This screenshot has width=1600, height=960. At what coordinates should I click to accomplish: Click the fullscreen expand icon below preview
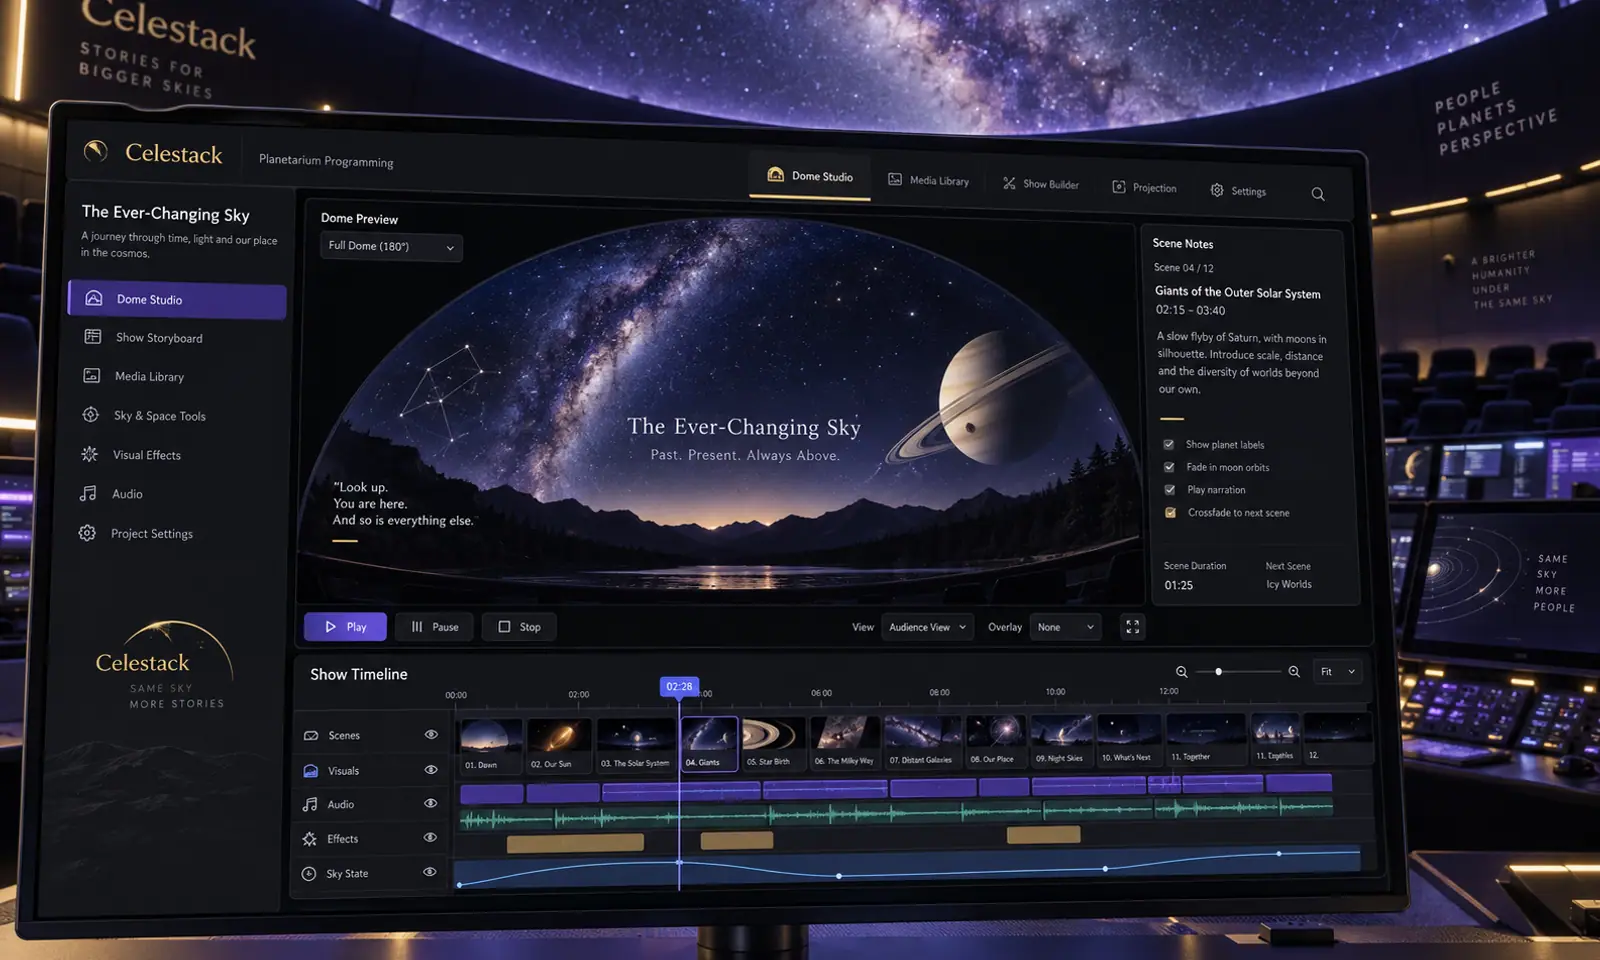click(1132, 627)
